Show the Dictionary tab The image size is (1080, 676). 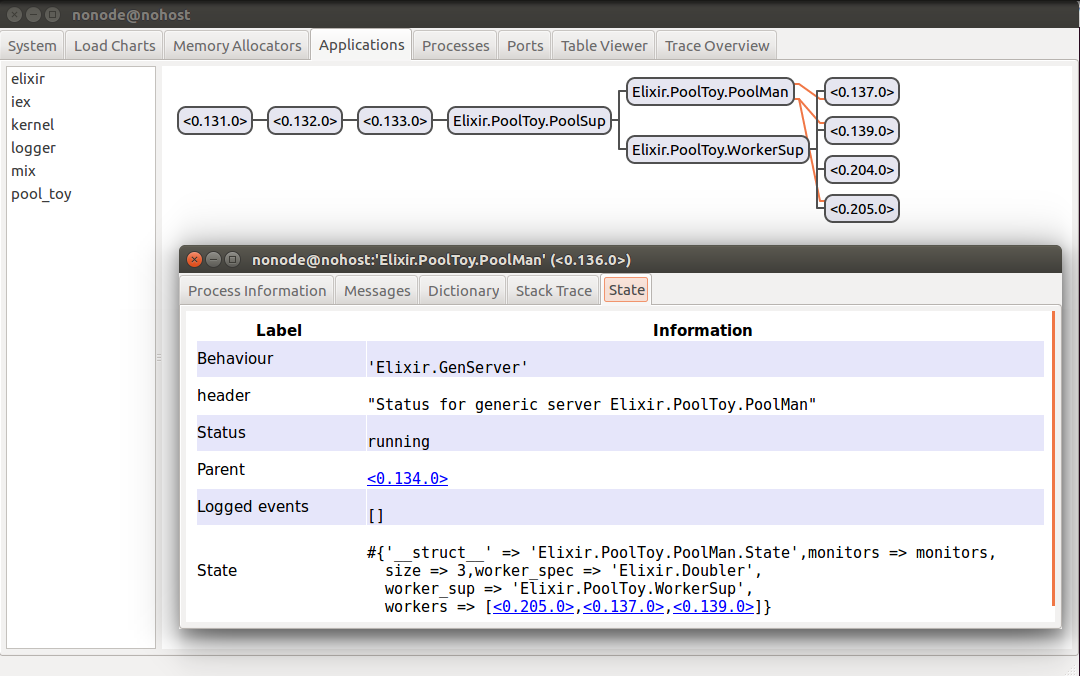463,291
